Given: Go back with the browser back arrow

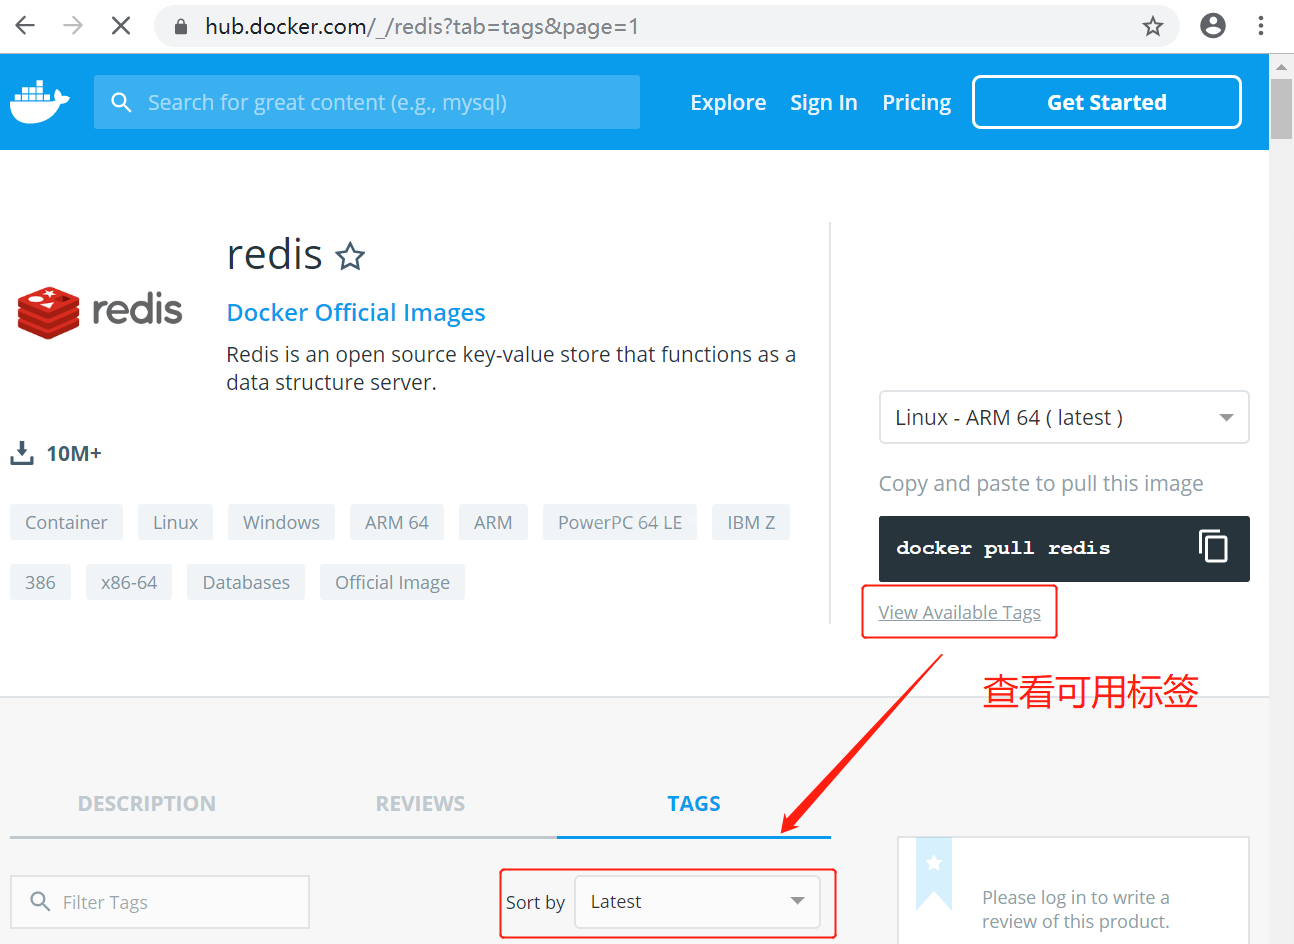Looking at the screenshot, I should [25, 26].
